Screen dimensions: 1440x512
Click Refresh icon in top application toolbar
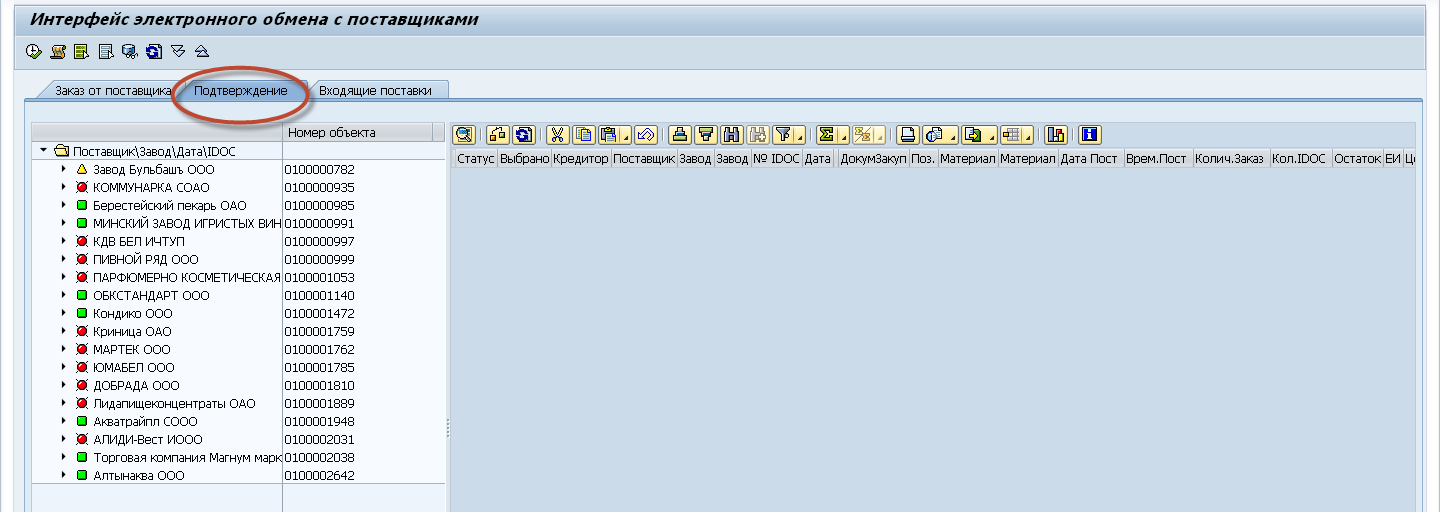153,50
